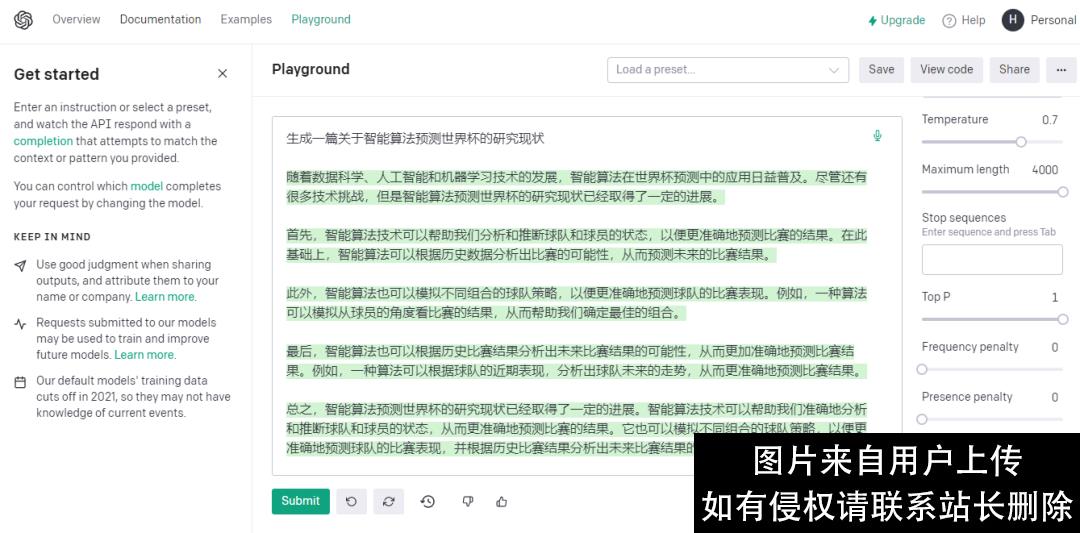This screenshot has height=533, width=1080.
Task: Adjust the Top P slider handle
Action: [1063, 319]
